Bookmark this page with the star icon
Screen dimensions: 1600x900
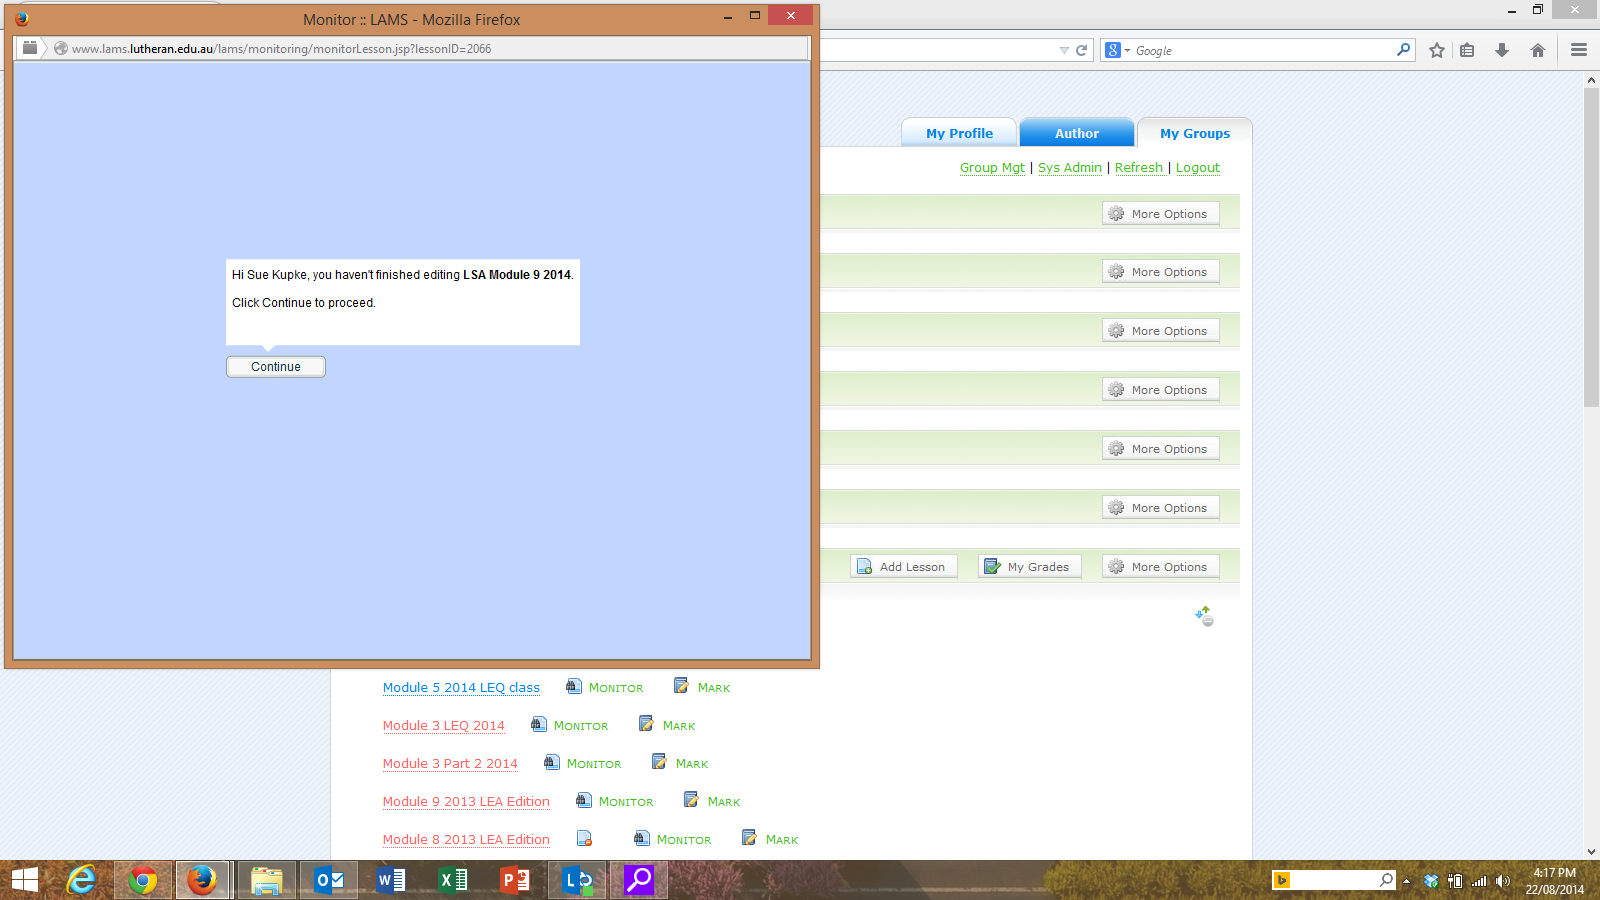click(x=1436, y=50)
